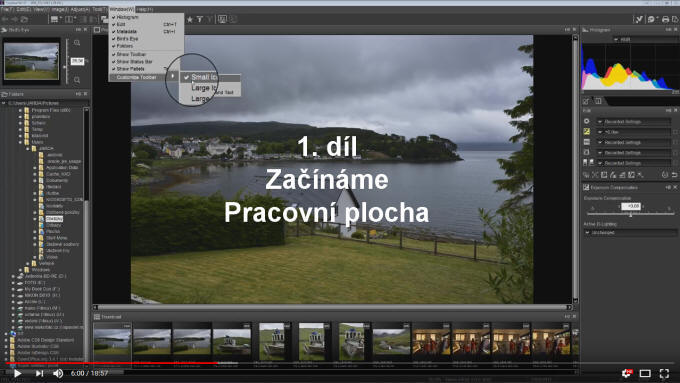Click the exposure compensation icon in Edit panel
This screenshot has width=680, height=383.
[587, 131]
